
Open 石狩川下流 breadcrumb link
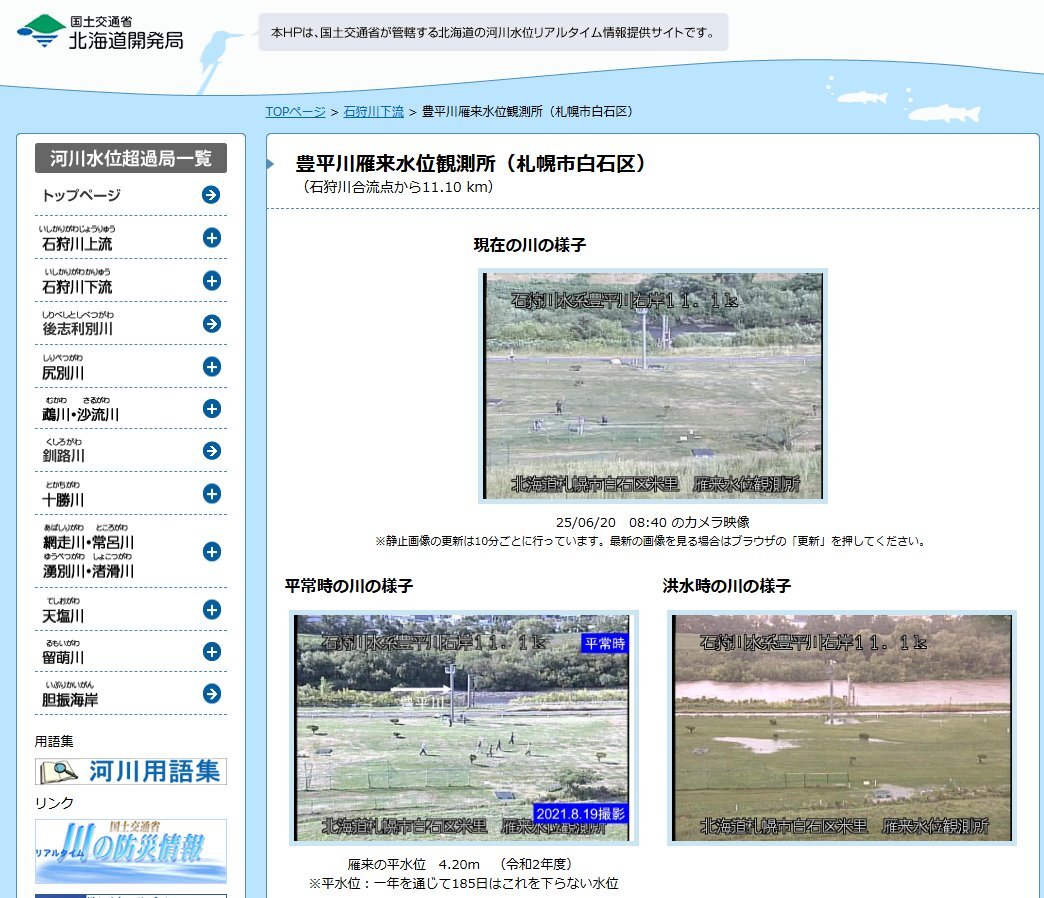pos(373,112)
